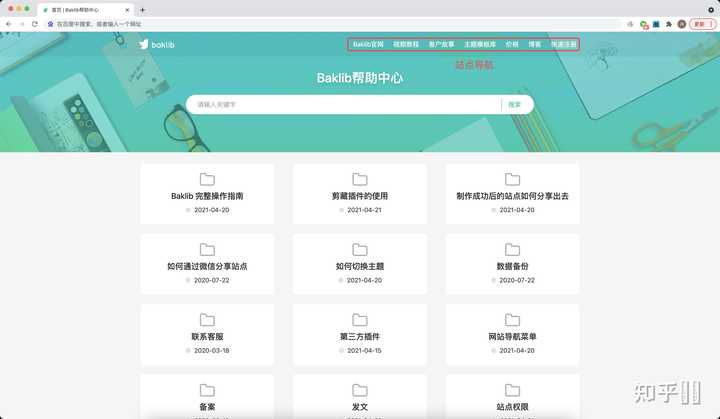Open the 主题模板库 navigation item
Image resolution: width=720 pixels, height=419 pixels.
click(x=480, y=45)
